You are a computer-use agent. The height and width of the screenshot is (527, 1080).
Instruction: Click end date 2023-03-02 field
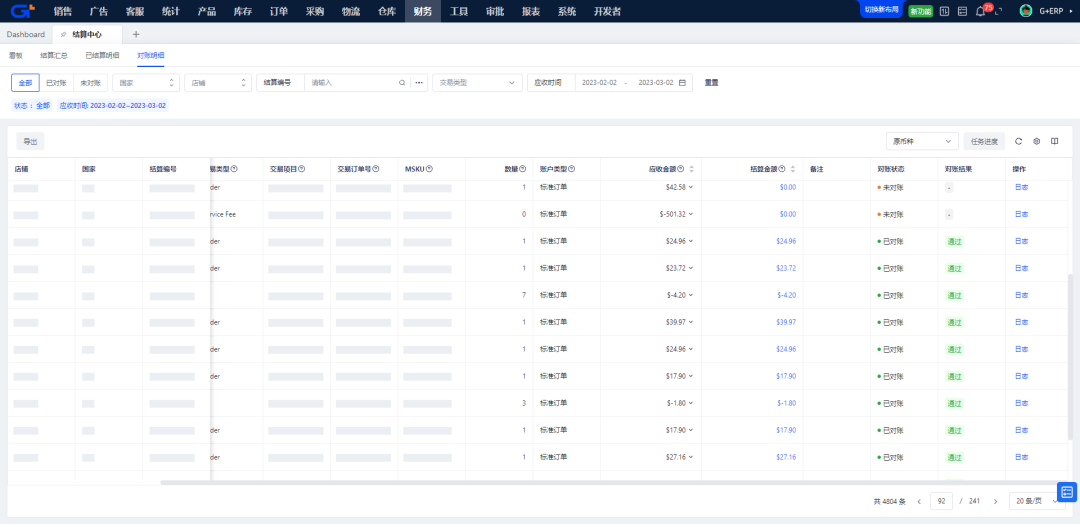click(656, 83)
